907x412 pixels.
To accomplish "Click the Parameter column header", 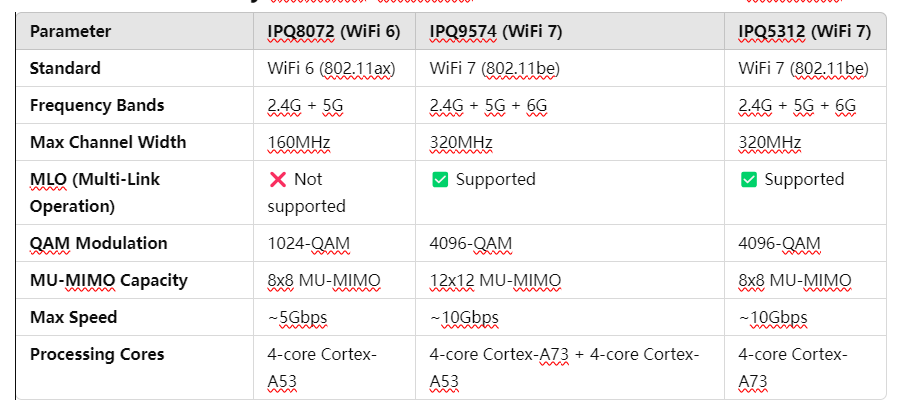I will click(x=70, y=31).
